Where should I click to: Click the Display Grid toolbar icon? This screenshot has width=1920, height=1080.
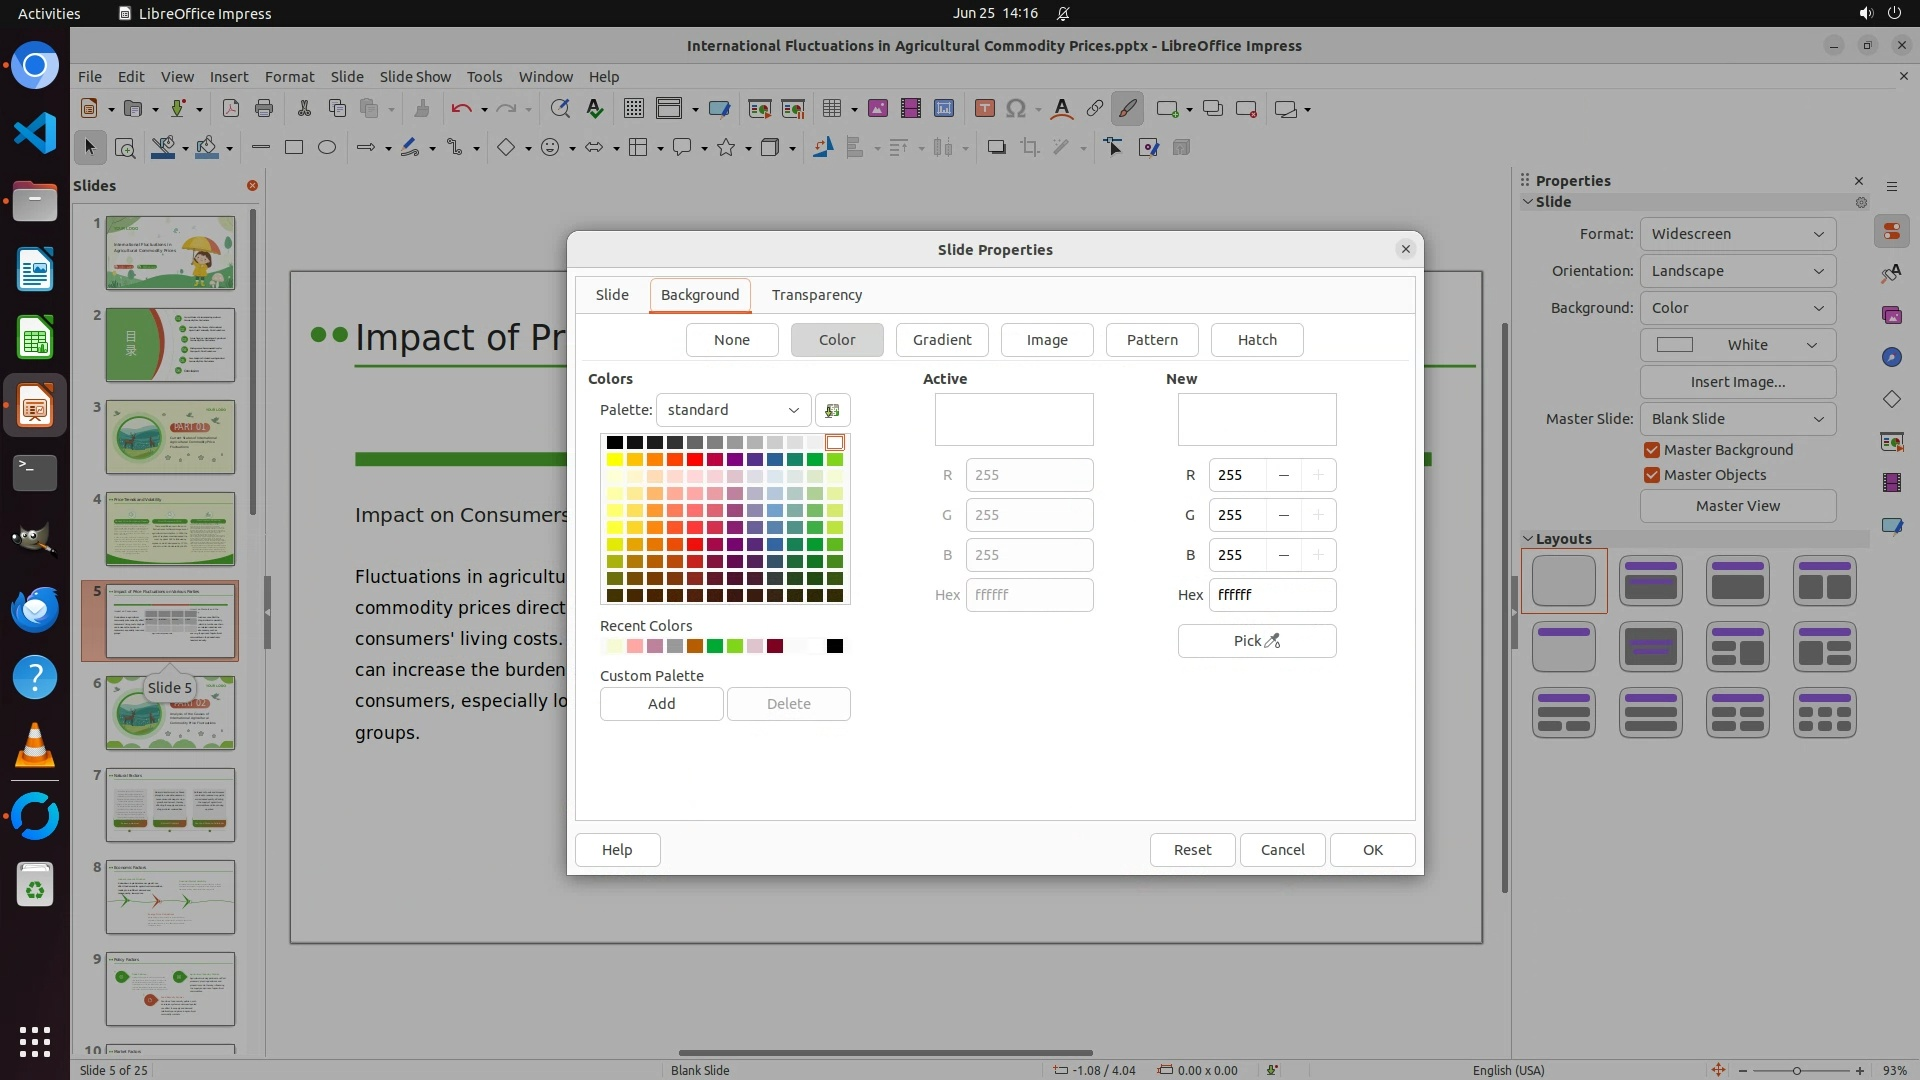[x=633, y=109]
